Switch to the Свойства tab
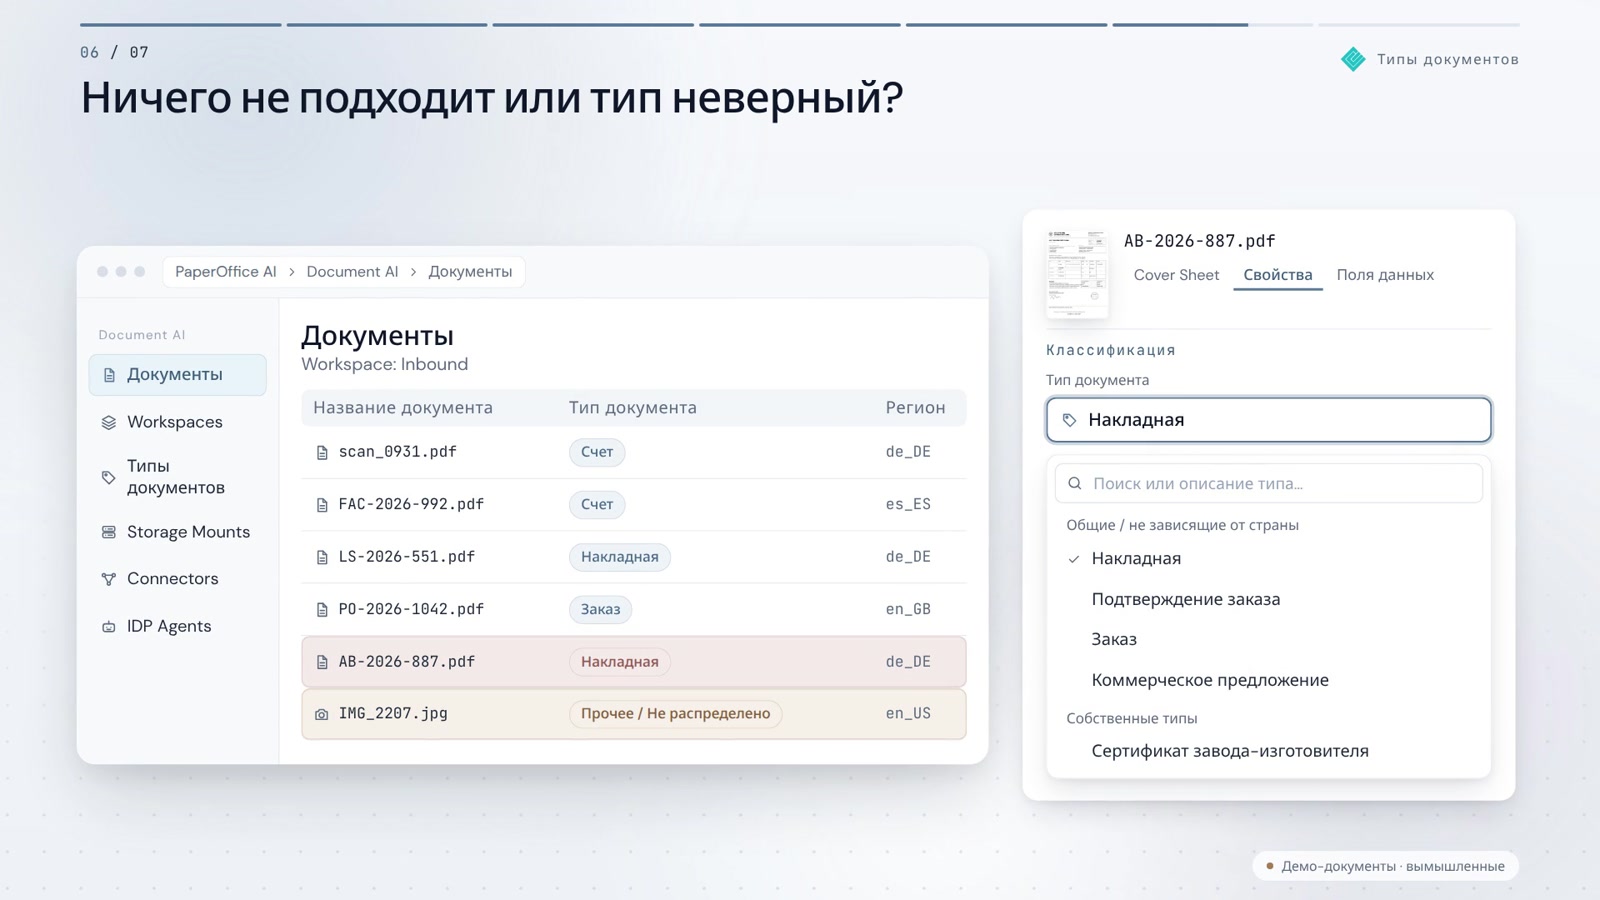 [x=1278, y=275]
